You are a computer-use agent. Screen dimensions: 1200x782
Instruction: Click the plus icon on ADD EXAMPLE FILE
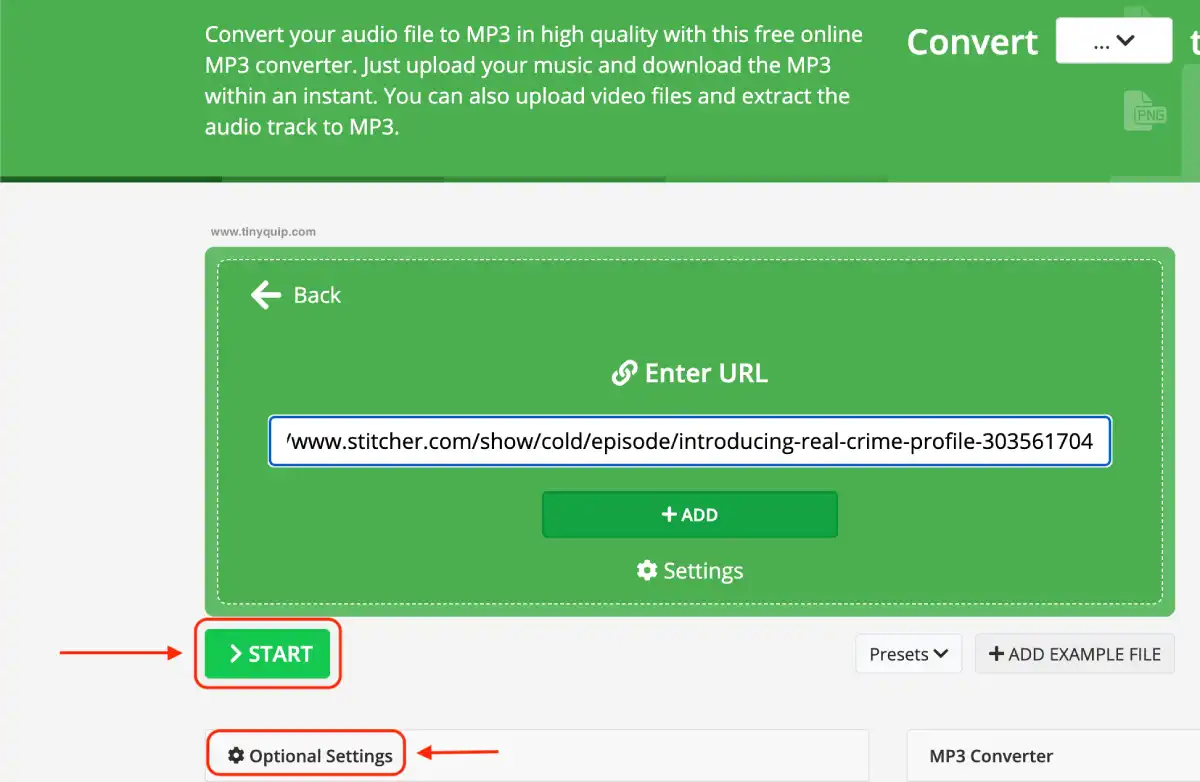[996, 653]
